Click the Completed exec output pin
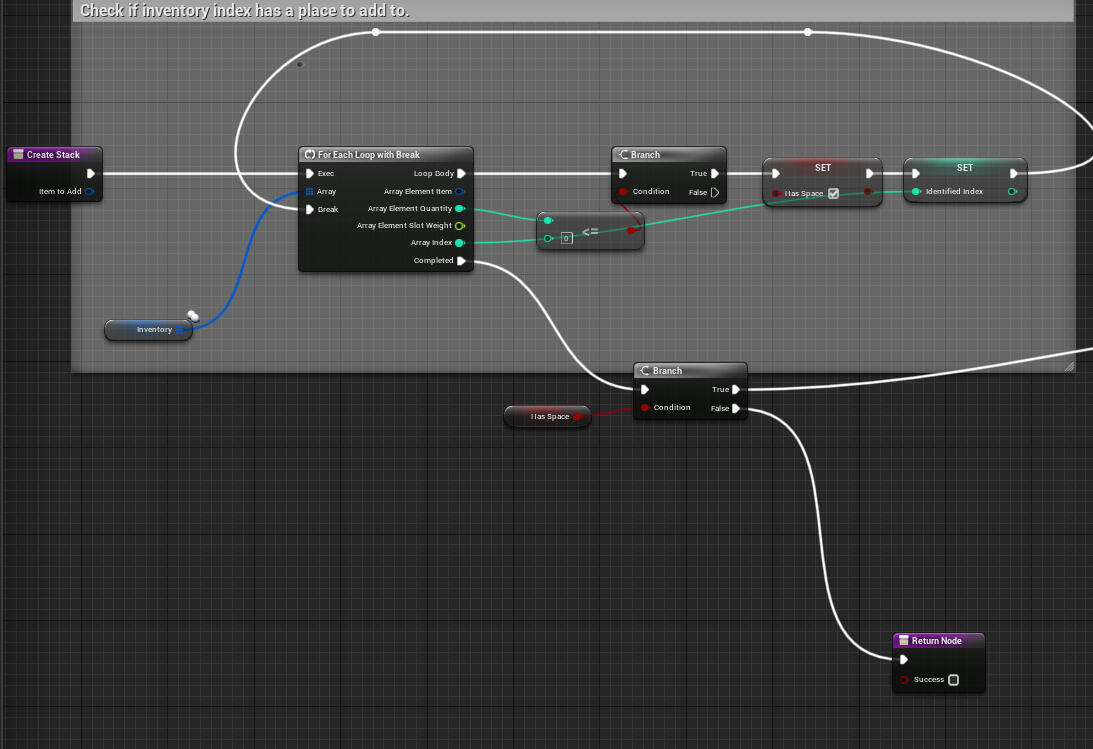The image size is (1093, 749). click(463, 260)
